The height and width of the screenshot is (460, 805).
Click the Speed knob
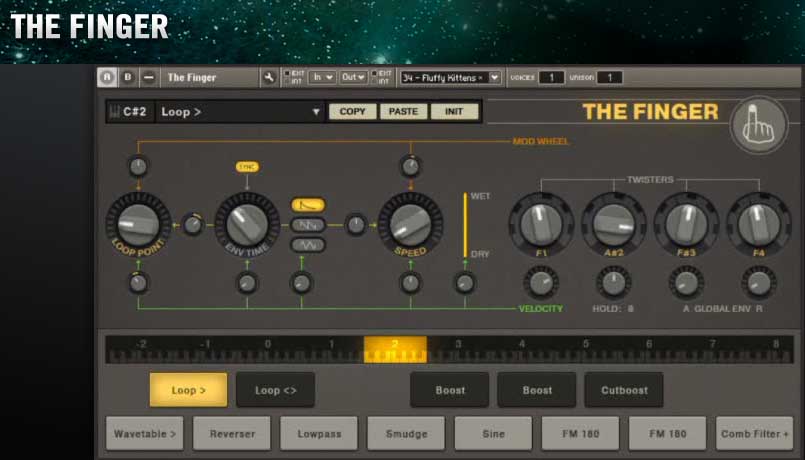(410, 224)
